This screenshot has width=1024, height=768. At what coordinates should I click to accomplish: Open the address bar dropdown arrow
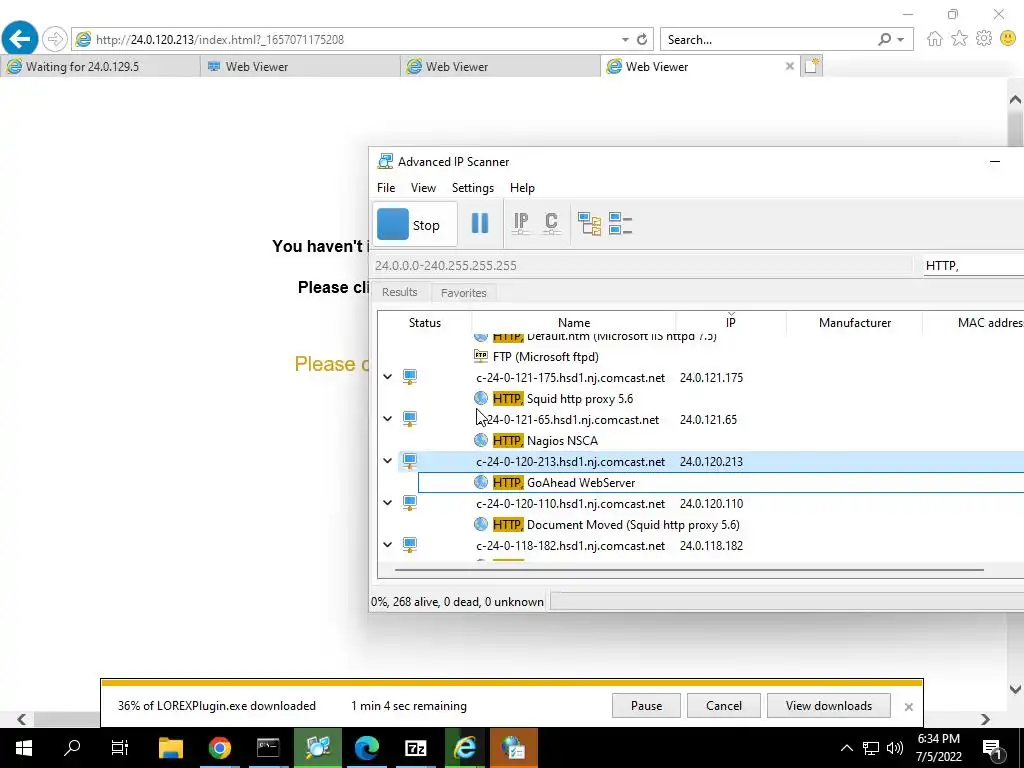tap(625, 40)
